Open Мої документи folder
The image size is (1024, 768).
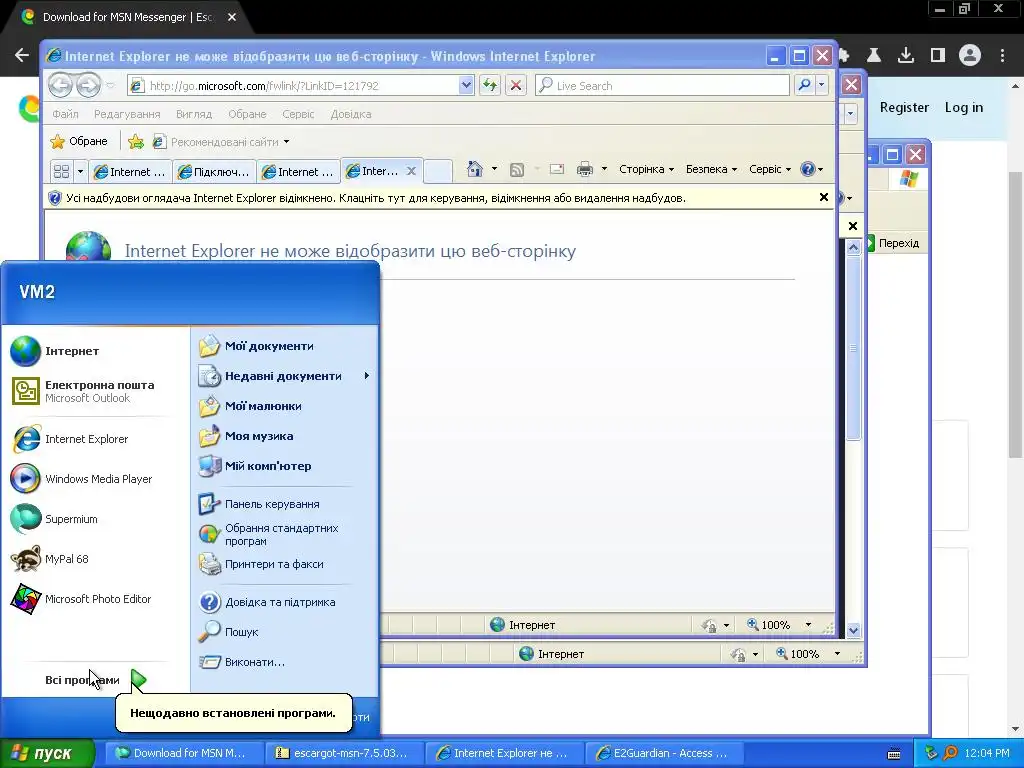[x=256, y=346]
